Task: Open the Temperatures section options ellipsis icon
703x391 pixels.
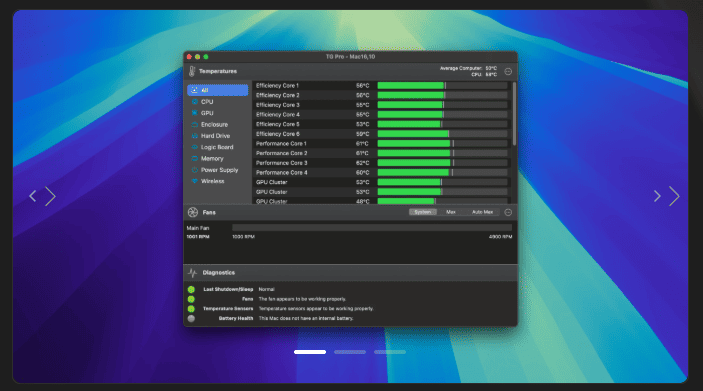Action: click(508, 72)
